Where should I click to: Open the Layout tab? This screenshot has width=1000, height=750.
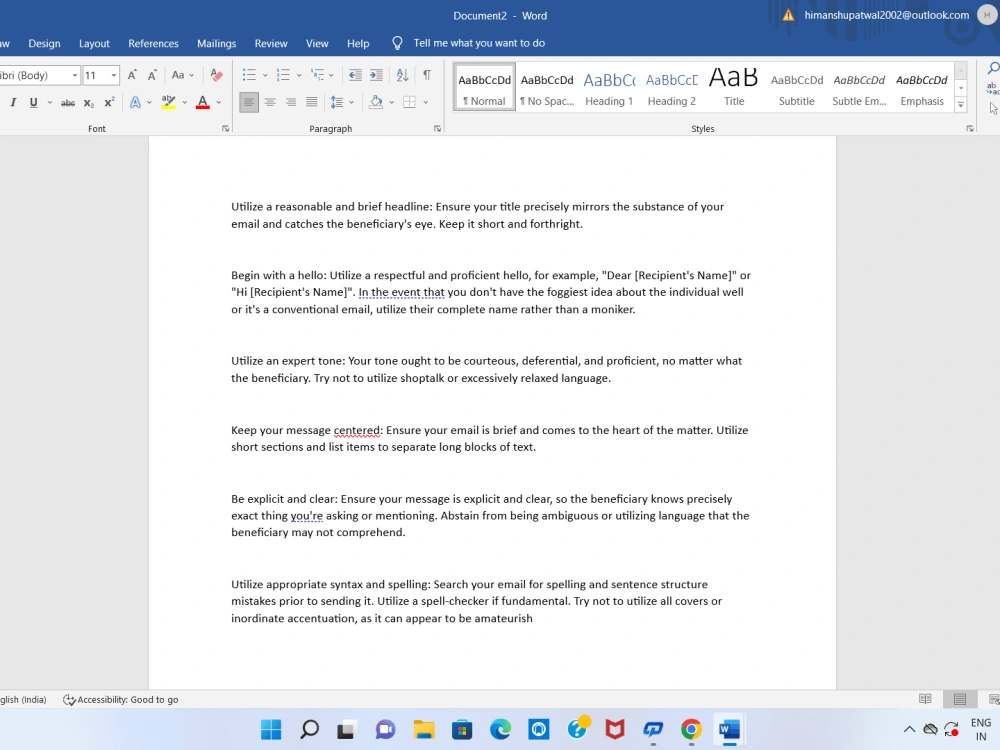[x=94, y=43]
